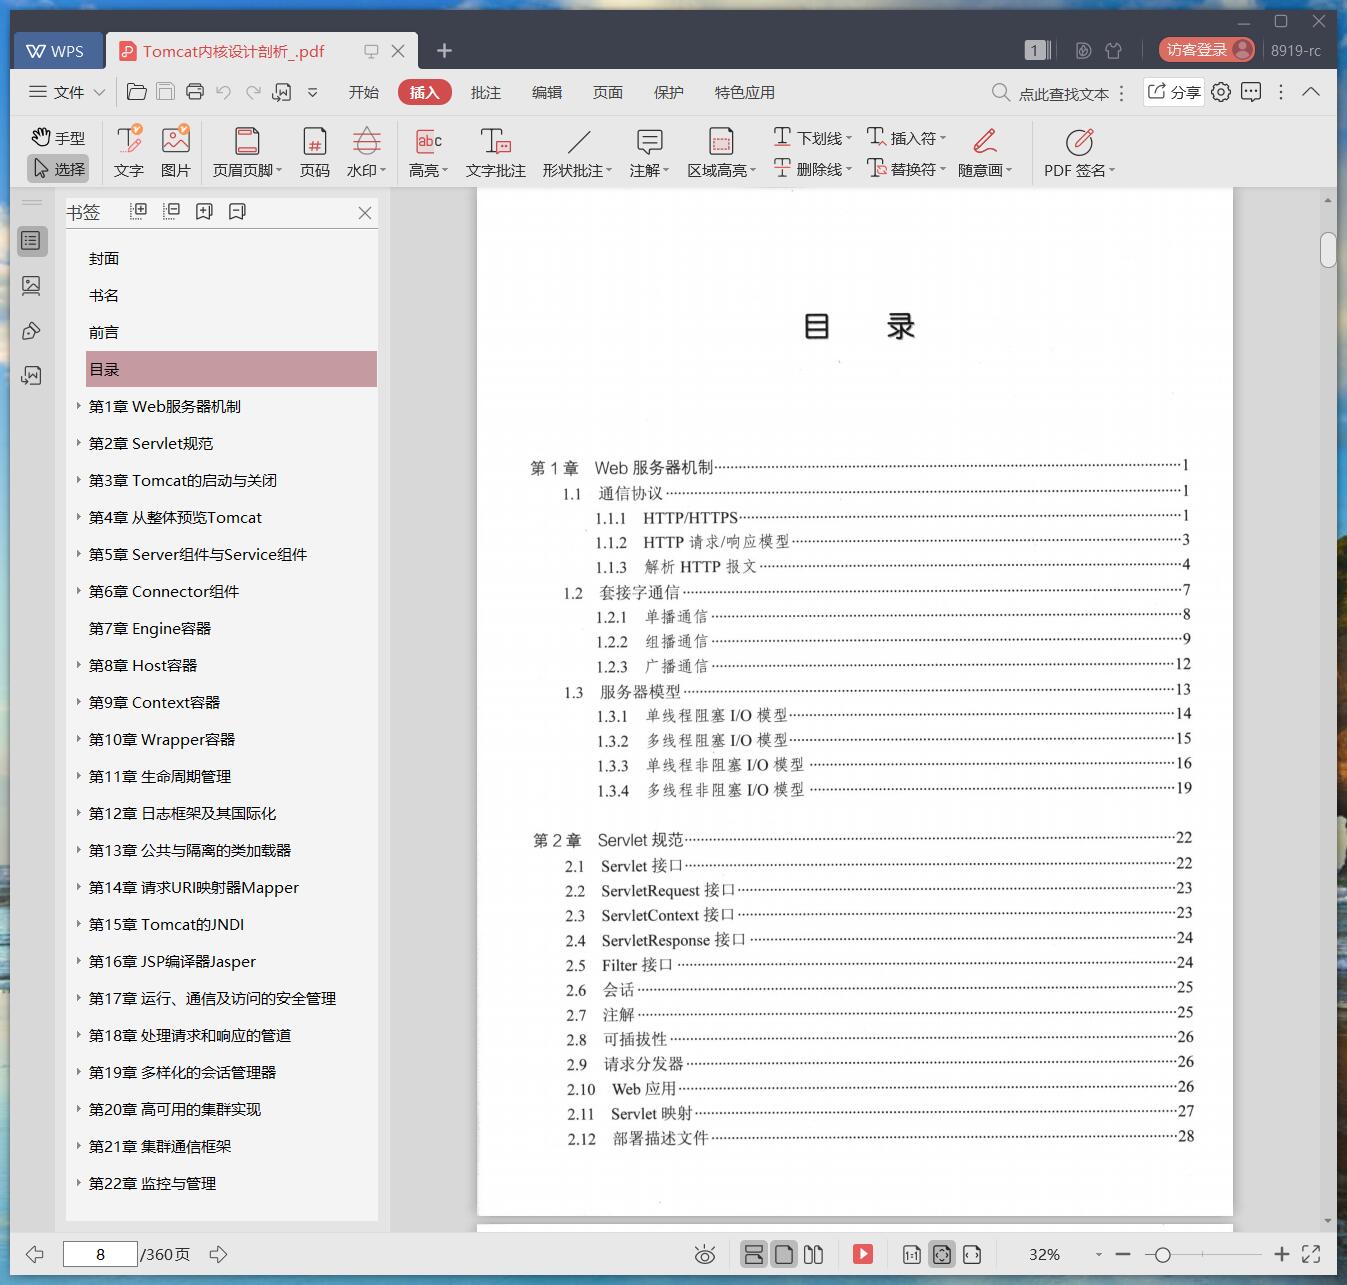
Task: Use the 插入符 insert caret tool
Action: [905, 137]
